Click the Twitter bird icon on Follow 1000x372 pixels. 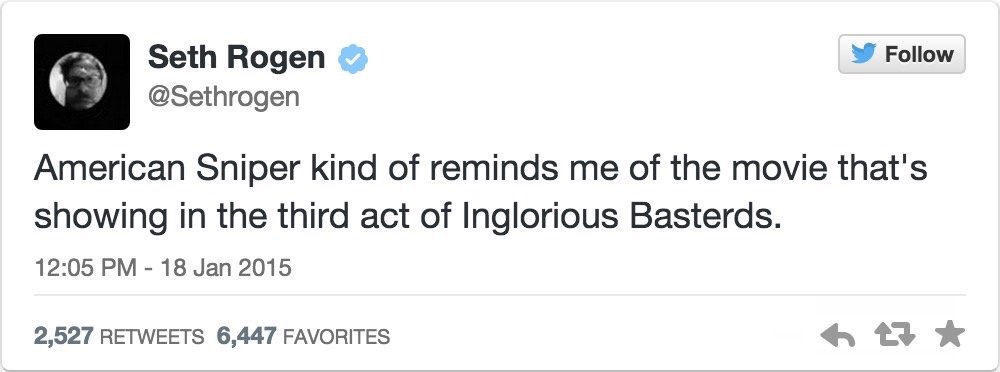863,55
